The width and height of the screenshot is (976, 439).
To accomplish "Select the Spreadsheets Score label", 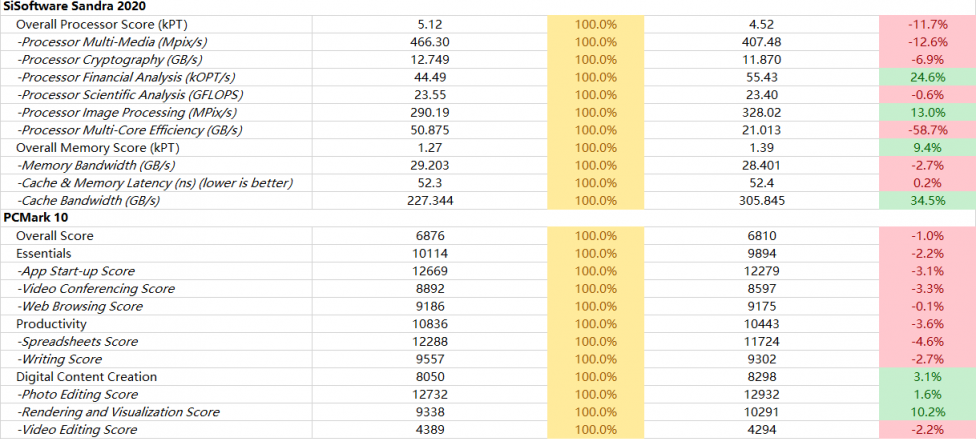I will point(77,342).
